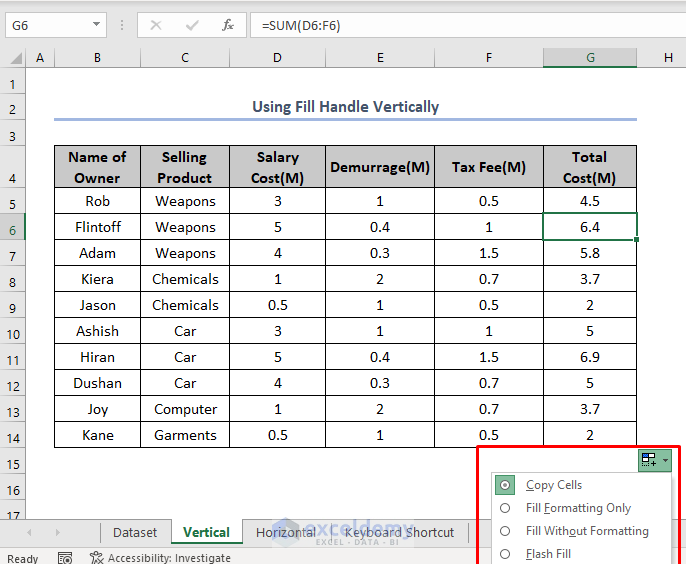The height and width of the screenshot is (564, 686).
Task: Select the Flash Fill option
Action: tap(548, 554)
